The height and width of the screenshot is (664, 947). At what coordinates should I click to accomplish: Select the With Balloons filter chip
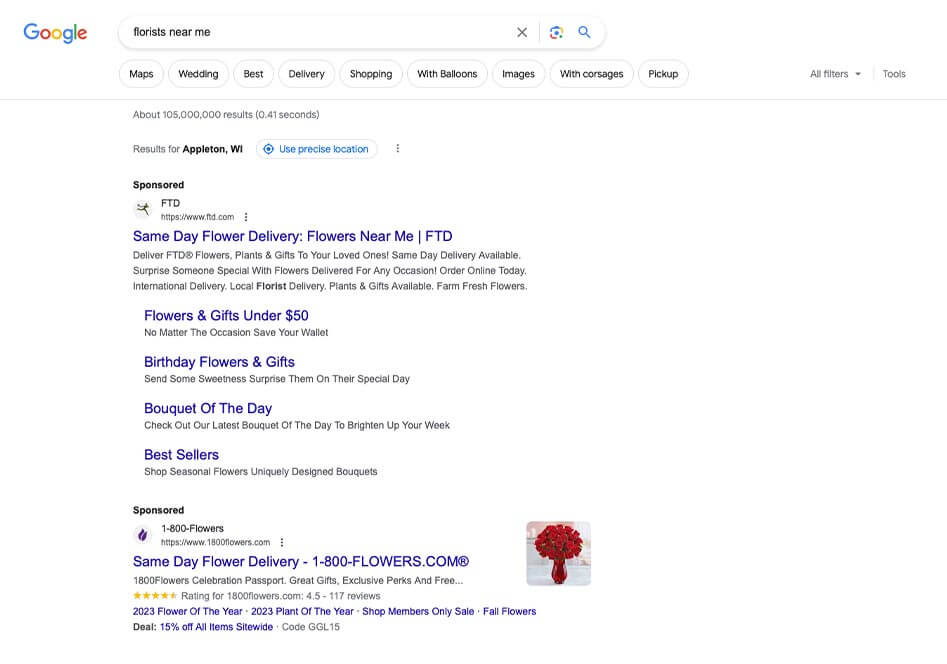447,74
